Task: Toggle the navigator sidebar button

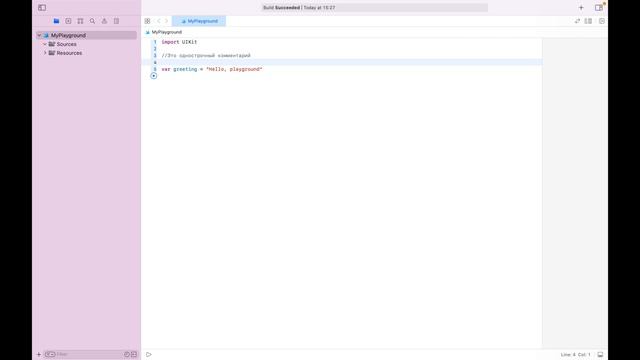Action: pos(42,8)
